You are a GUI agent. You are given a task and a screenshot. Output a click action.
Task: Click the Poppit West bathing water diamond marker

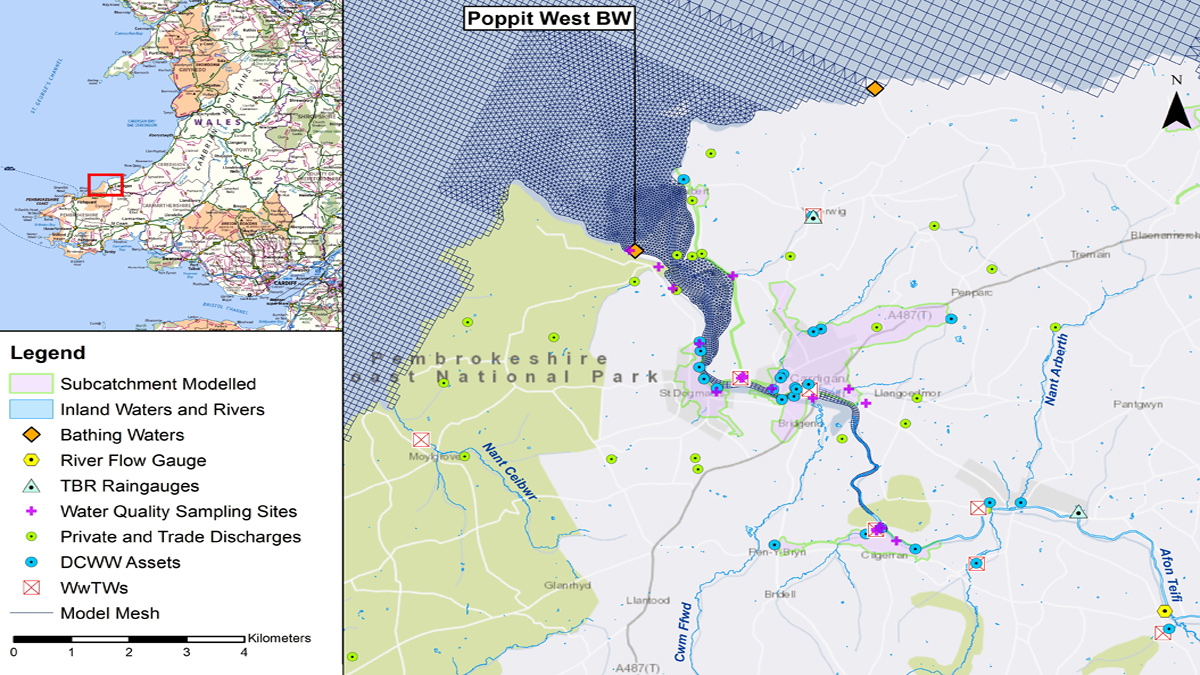pos(635,251)
